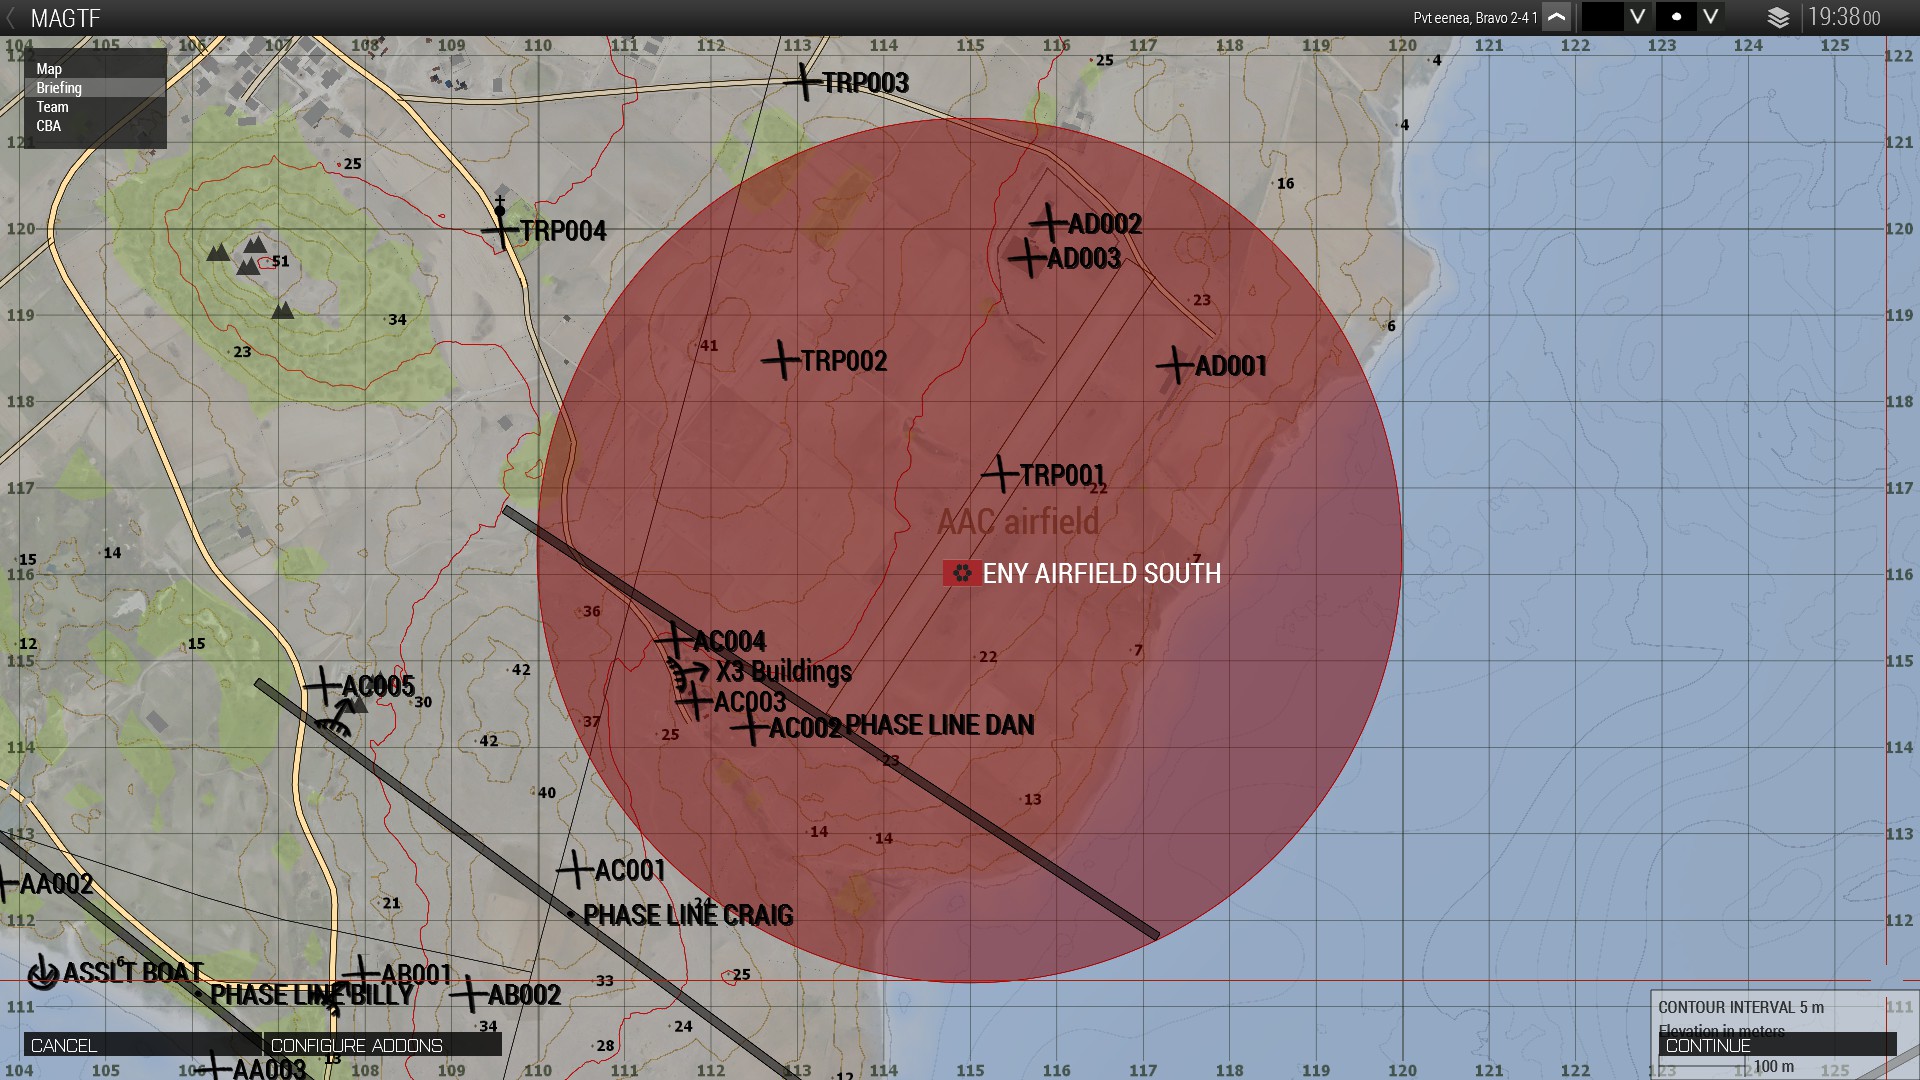Image resolution: width=1920 pixels, height=1080 pixels.
Task: Open the Briefing tab
Action: pyautogui.click(x=59, y=88)
